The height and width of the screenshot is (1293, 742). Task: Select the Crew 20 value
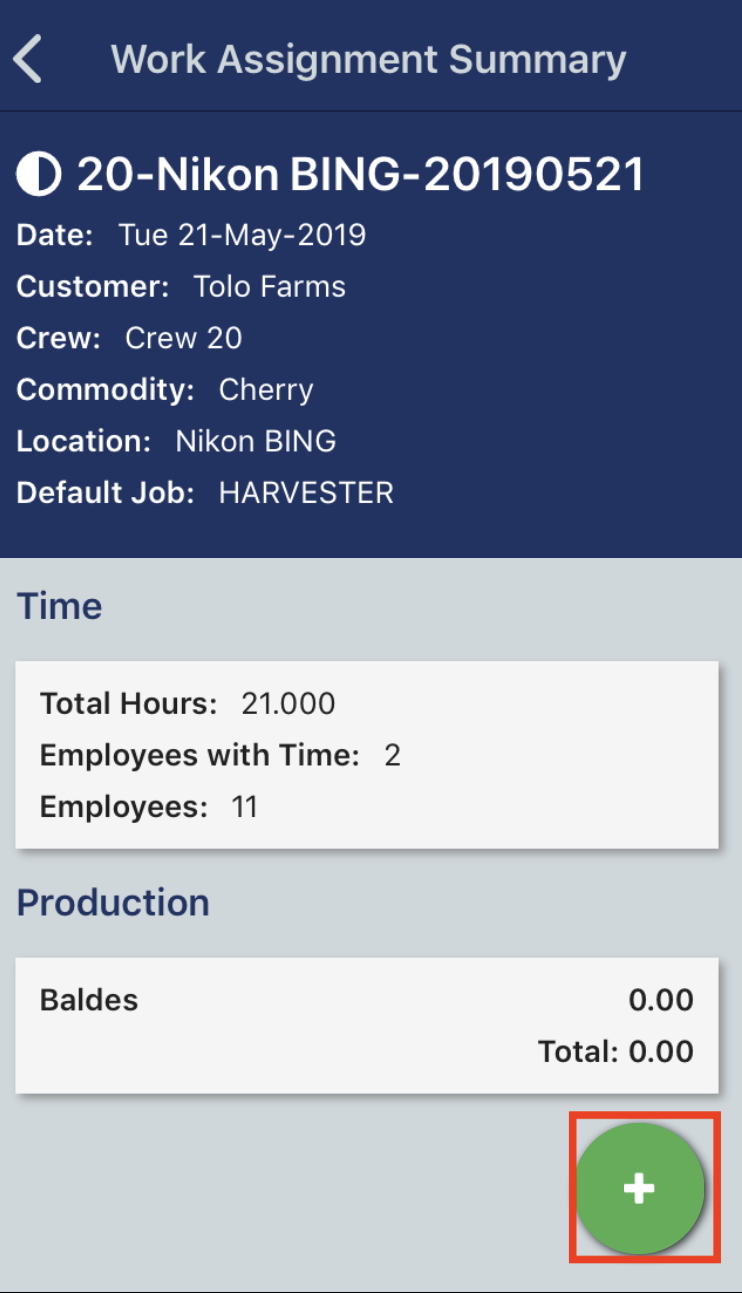pos(183,338)
